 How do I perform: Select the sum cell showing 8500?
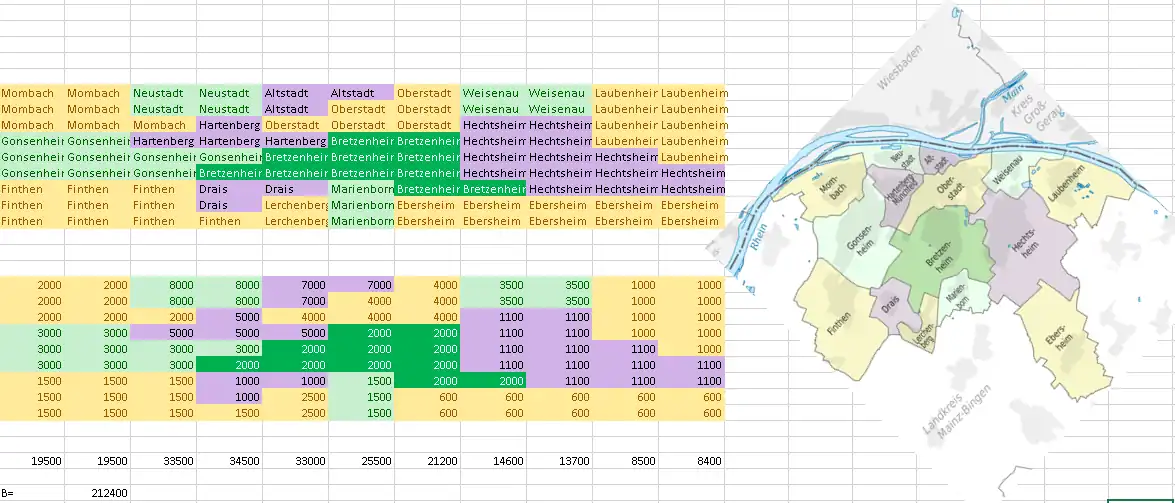(625, 461)
